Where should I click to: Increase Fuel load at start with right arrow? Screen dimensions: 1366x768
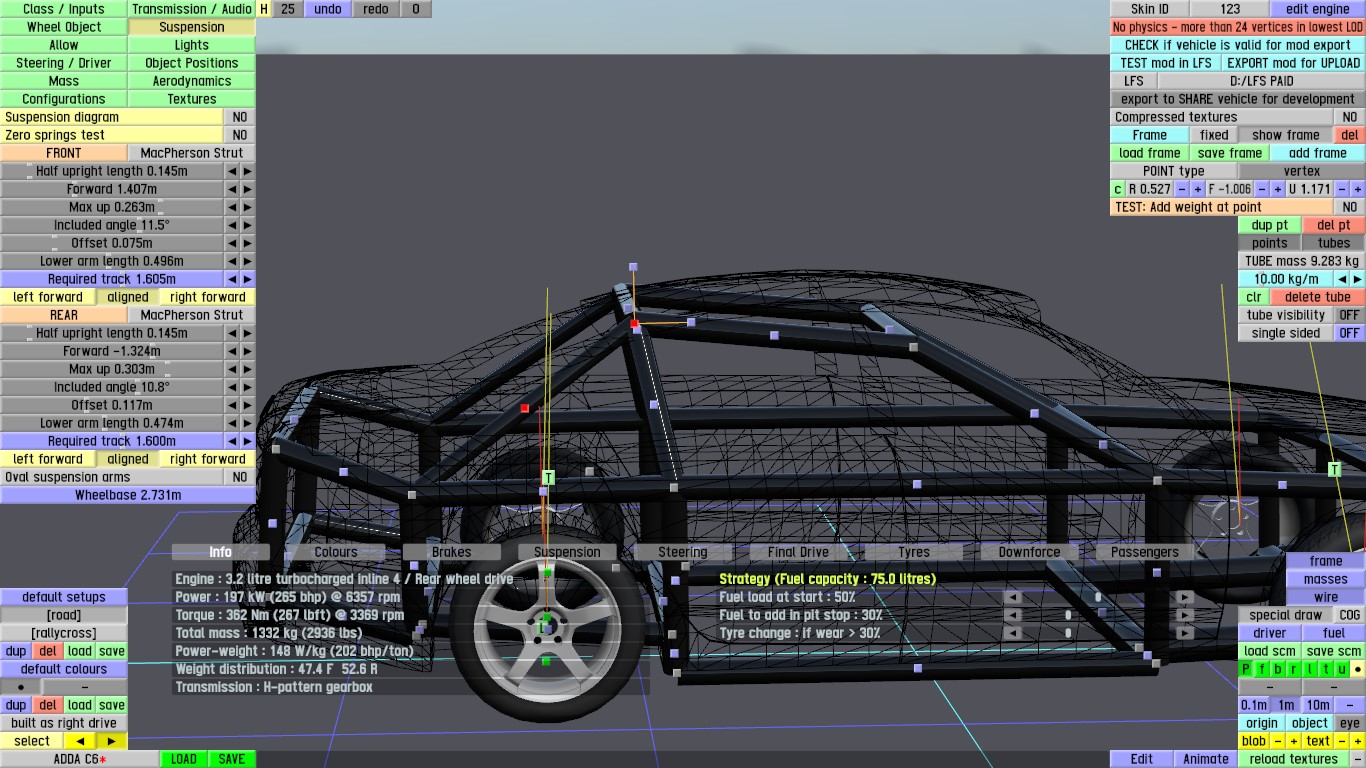(1185, 597)
